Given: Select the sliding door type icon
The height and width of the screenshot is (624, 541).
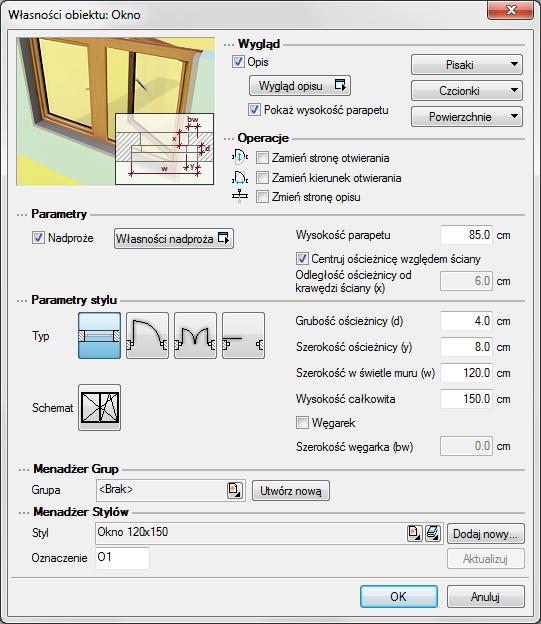Looking at the screenshot, I should click(x=243, y=335).
